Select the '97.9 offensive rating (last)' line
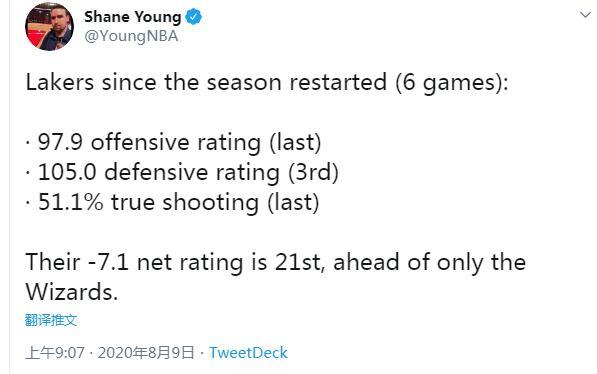 173,143
